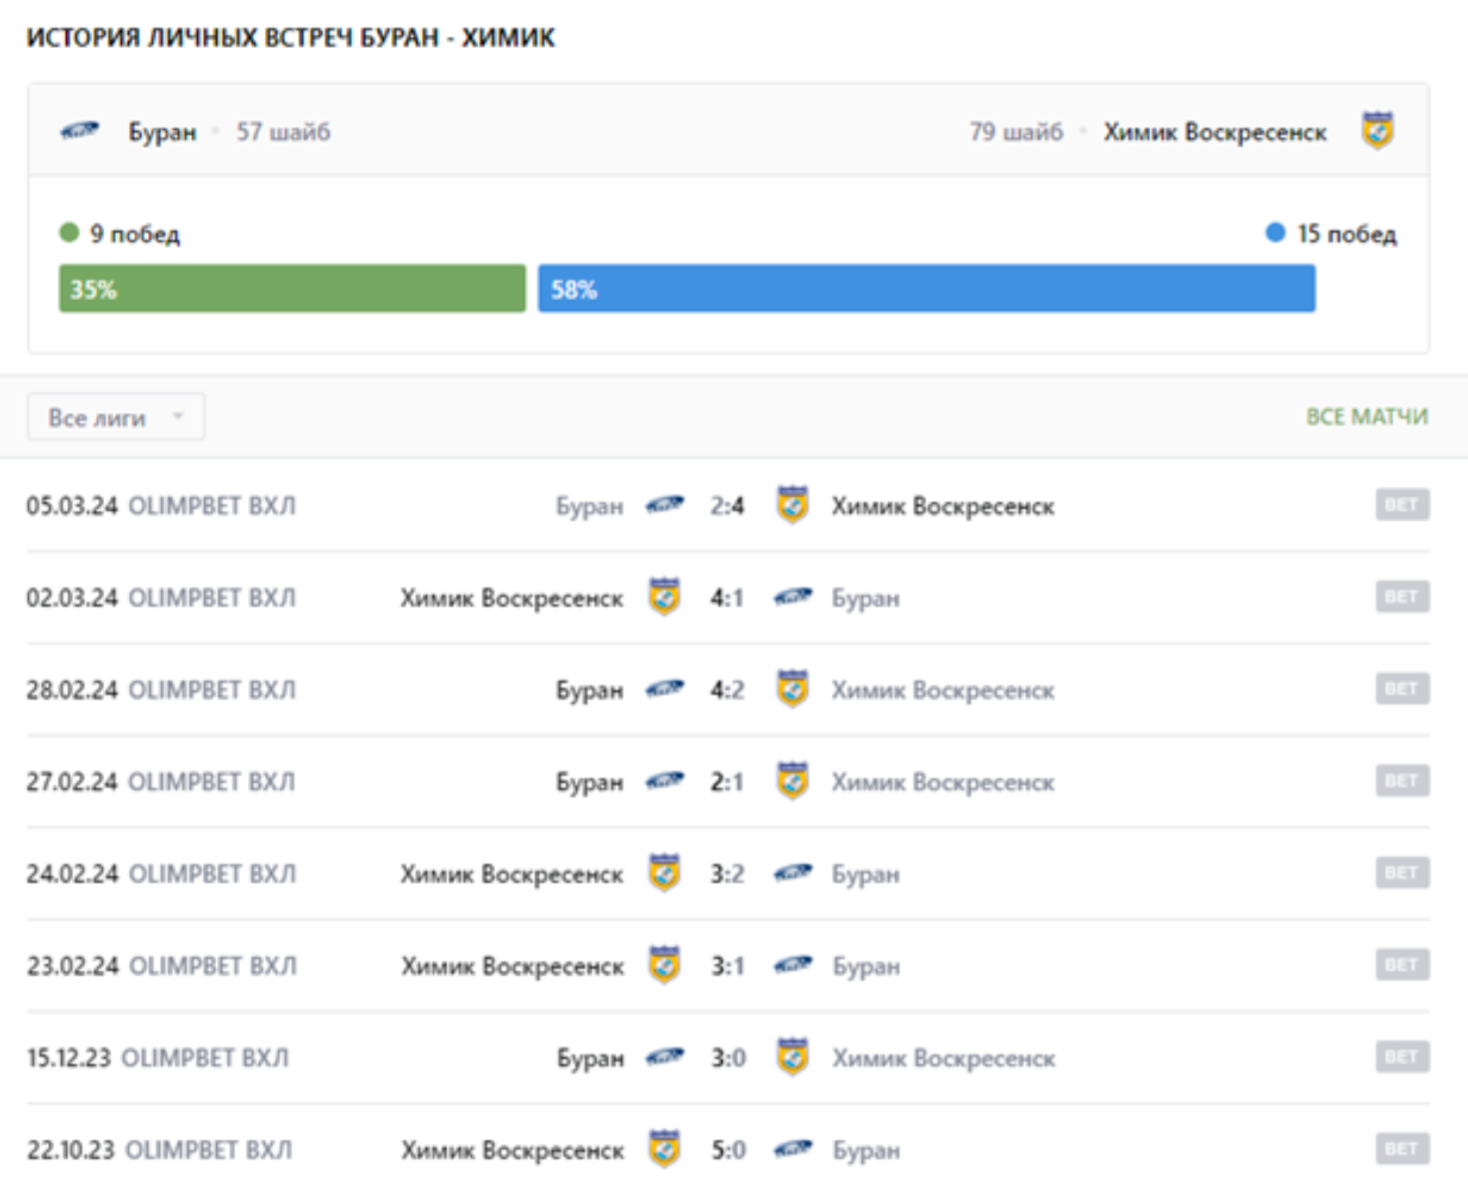Screen dimensions: 1468x1204
Task: Click the blue 58% wins bar
Action: click(926, 289)
